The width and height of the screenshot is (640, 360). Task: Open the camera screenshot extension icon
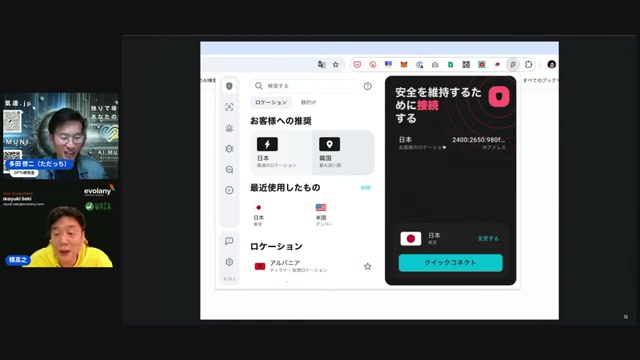435,64
